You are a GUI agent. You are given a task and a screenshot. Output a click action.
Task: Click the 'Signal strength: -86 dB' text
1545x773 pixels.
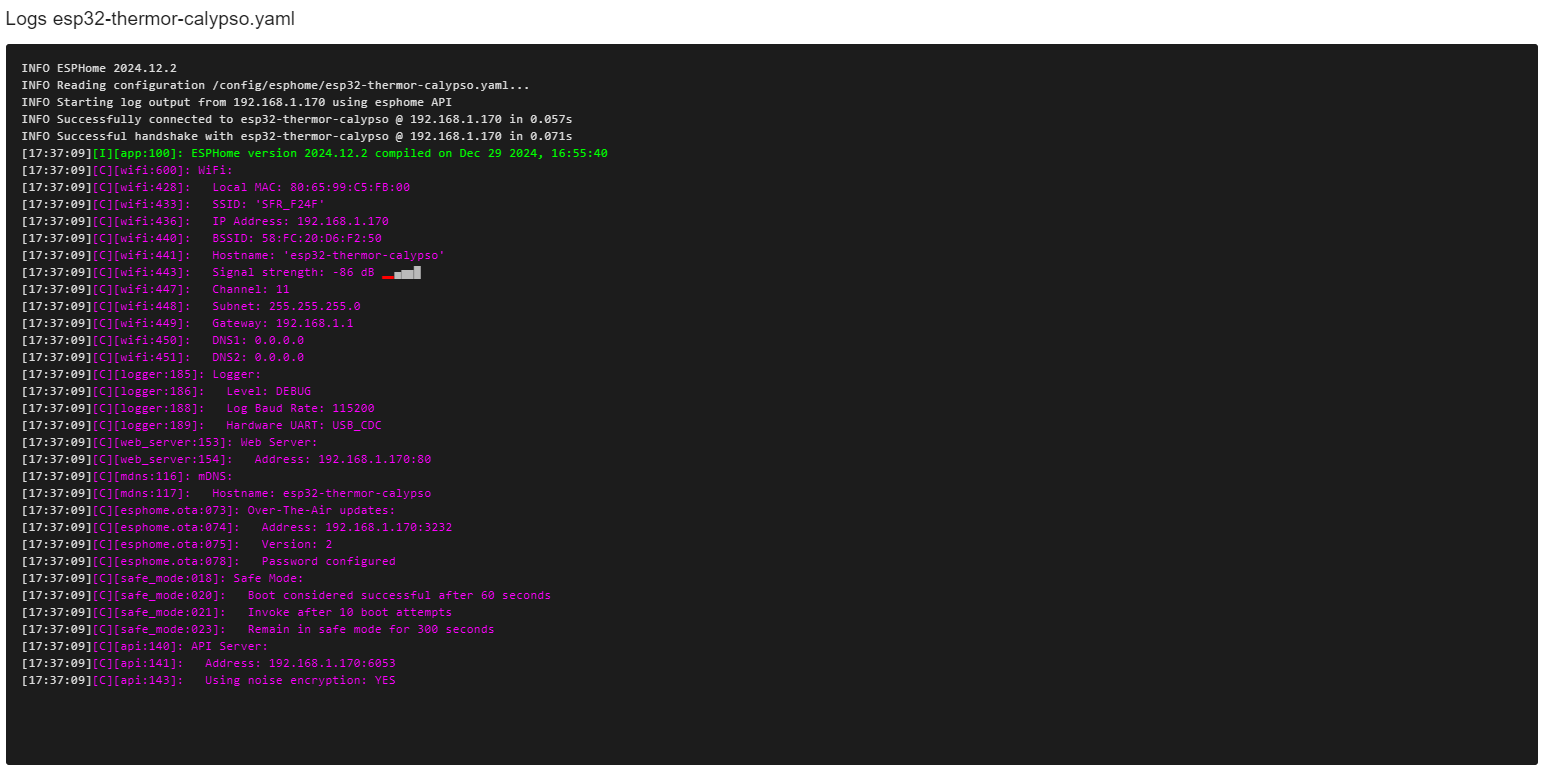point(293,272)
